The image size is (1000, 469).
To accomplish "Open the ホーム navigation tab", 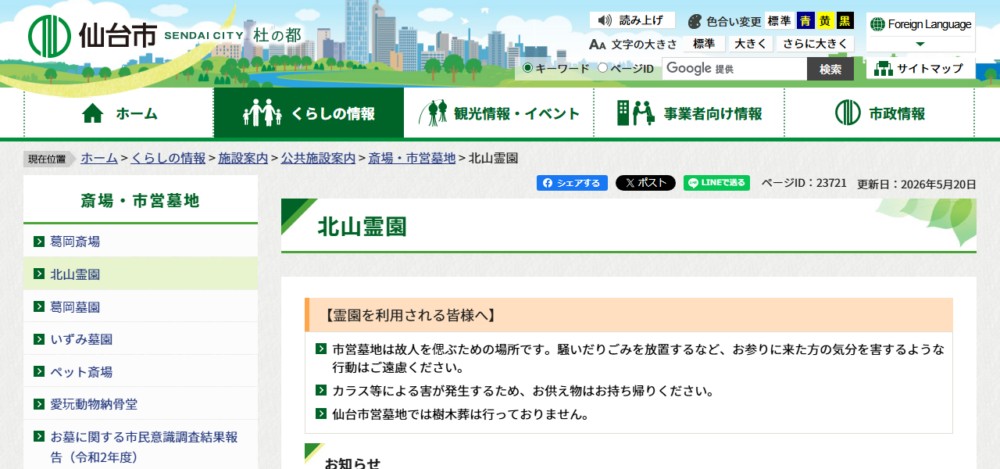I will click(119, 114).
